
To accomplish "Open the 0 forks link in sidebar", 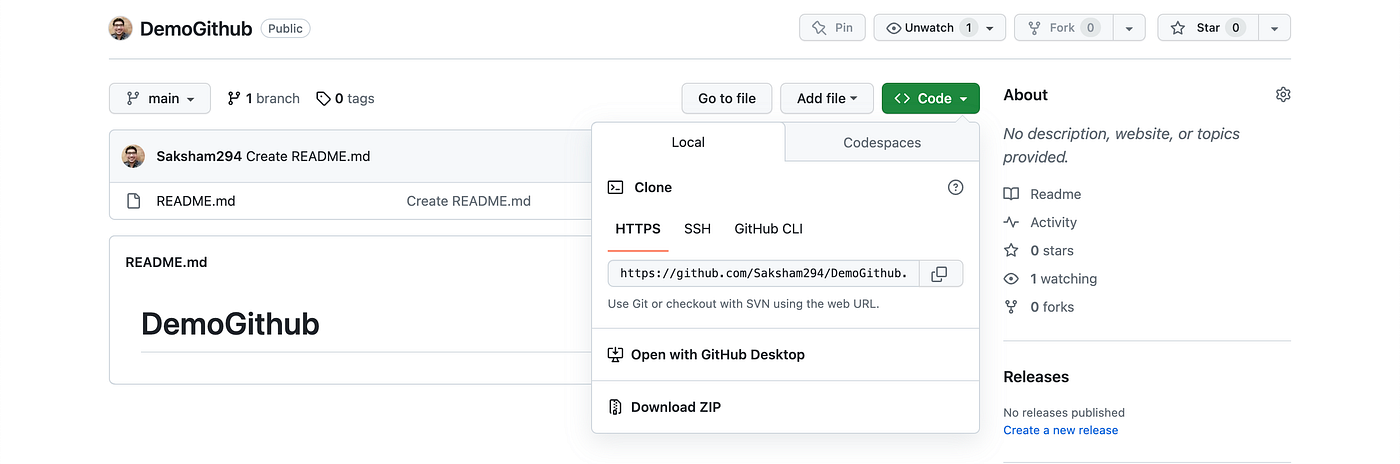I will pos(1052,307).
